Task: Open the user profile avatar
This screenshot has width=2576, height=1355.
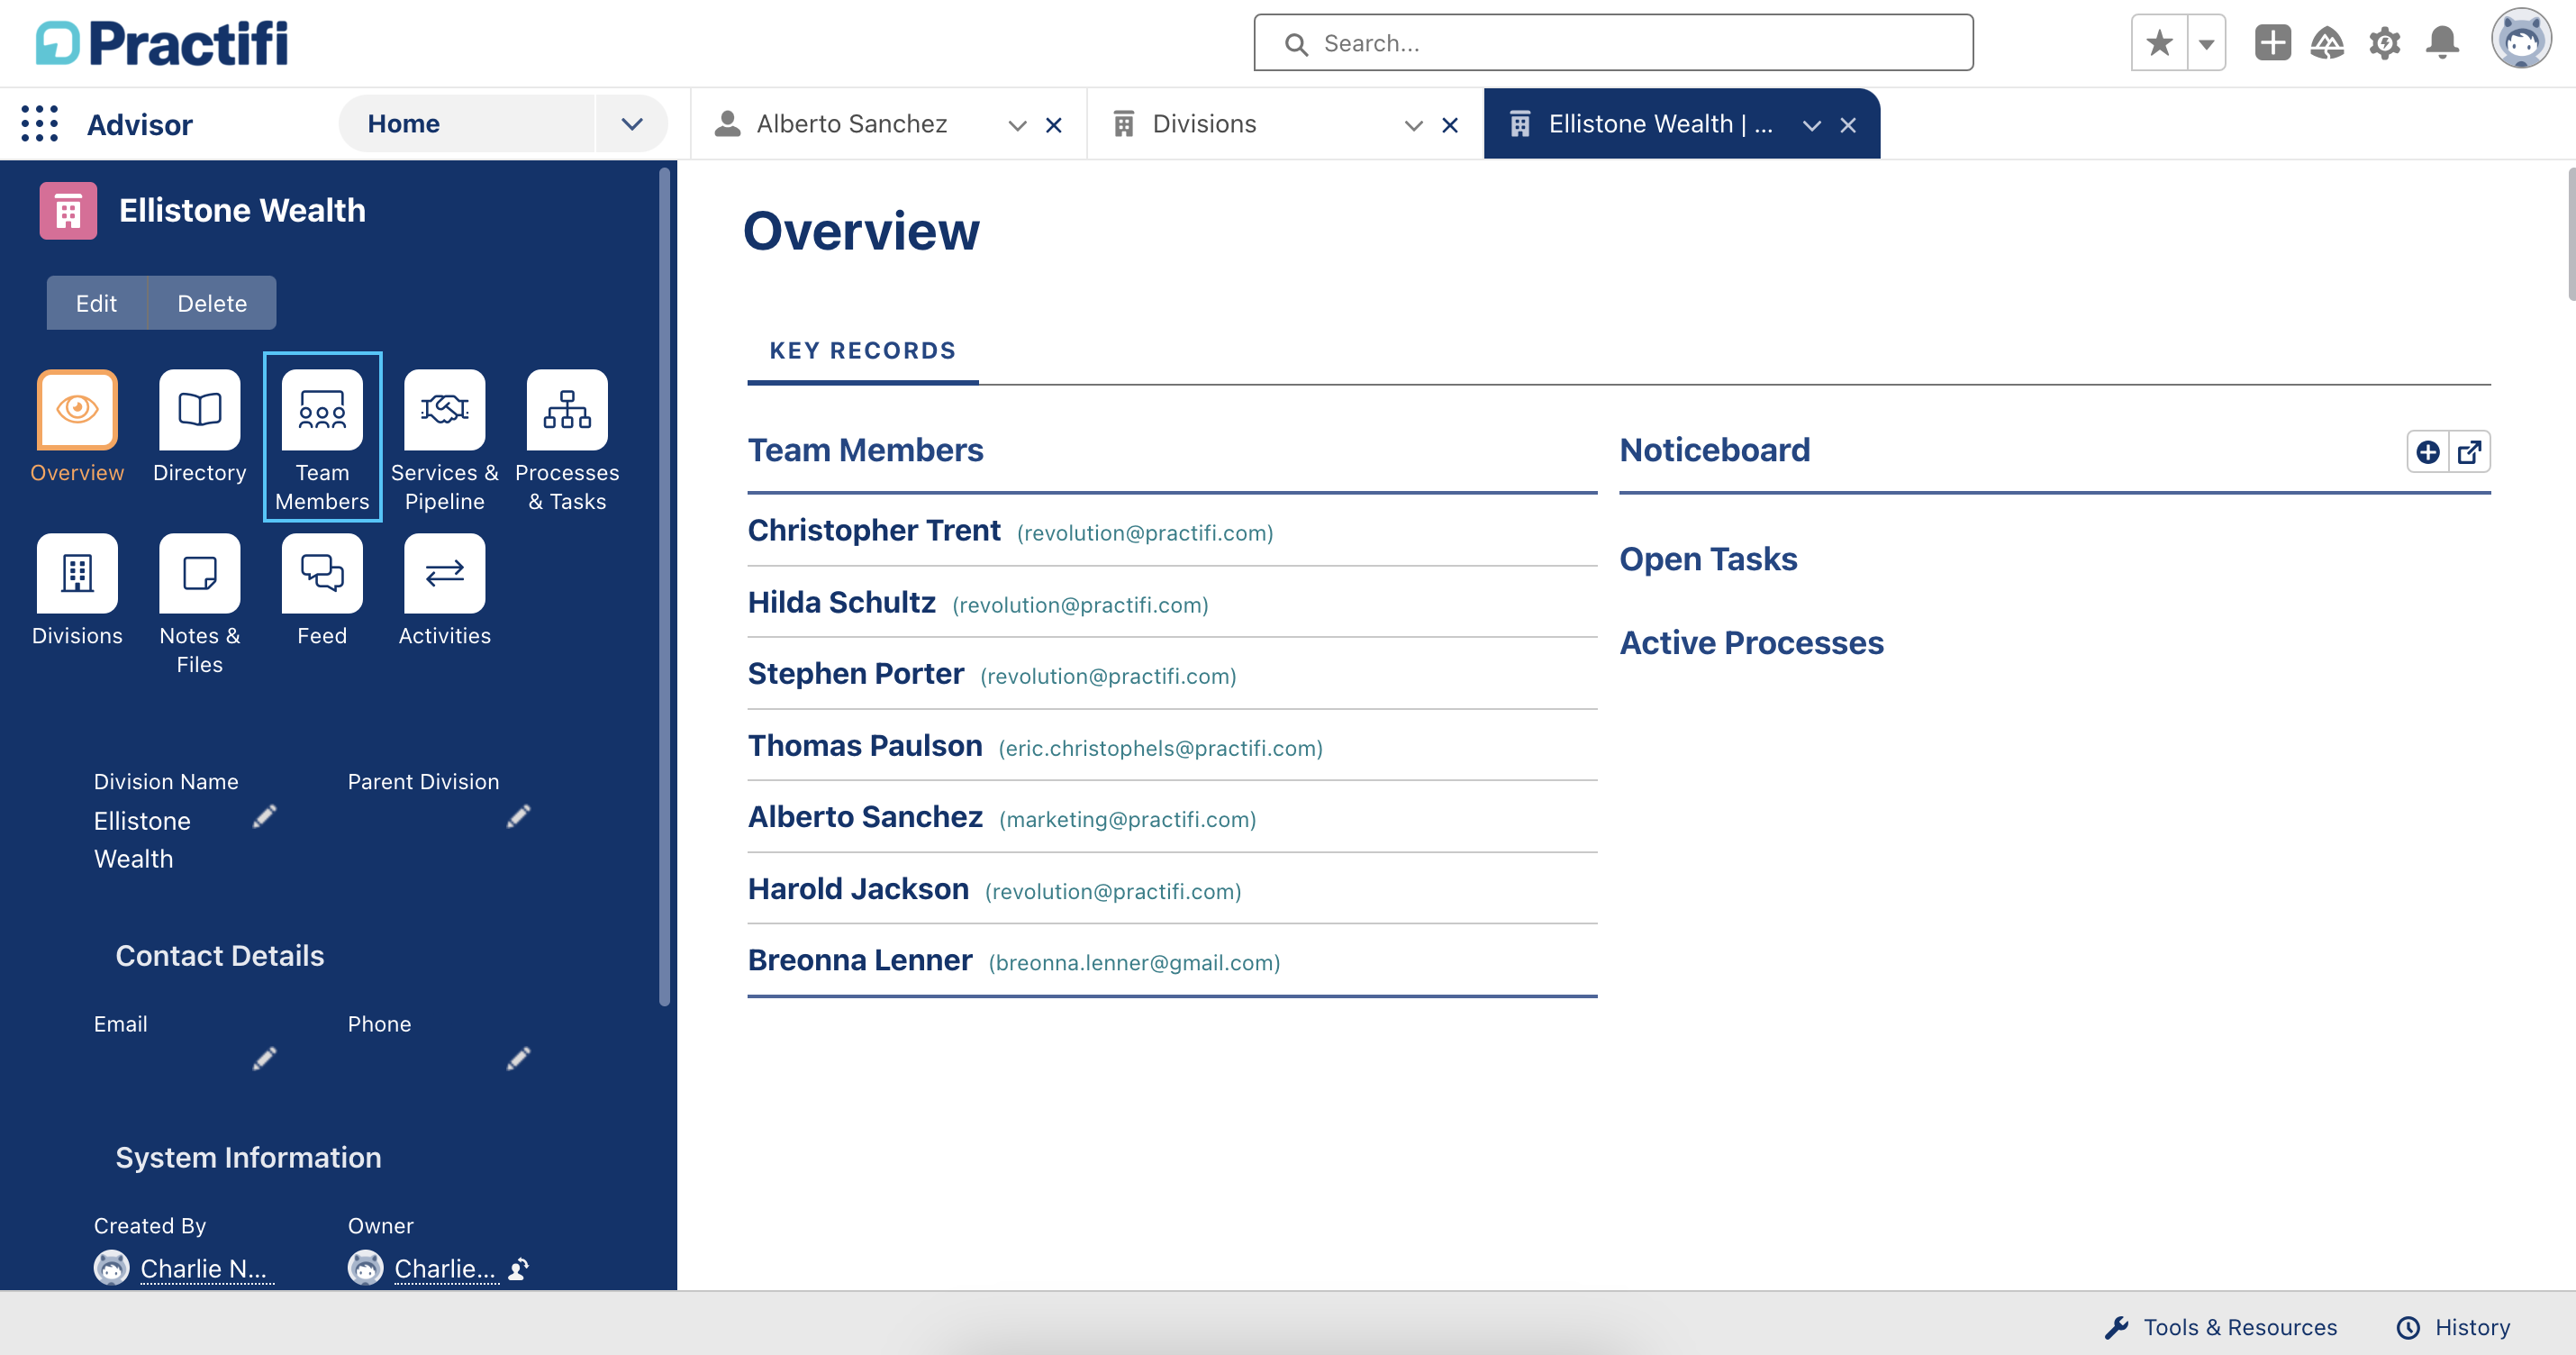Action: click(x=2521, y=40)
